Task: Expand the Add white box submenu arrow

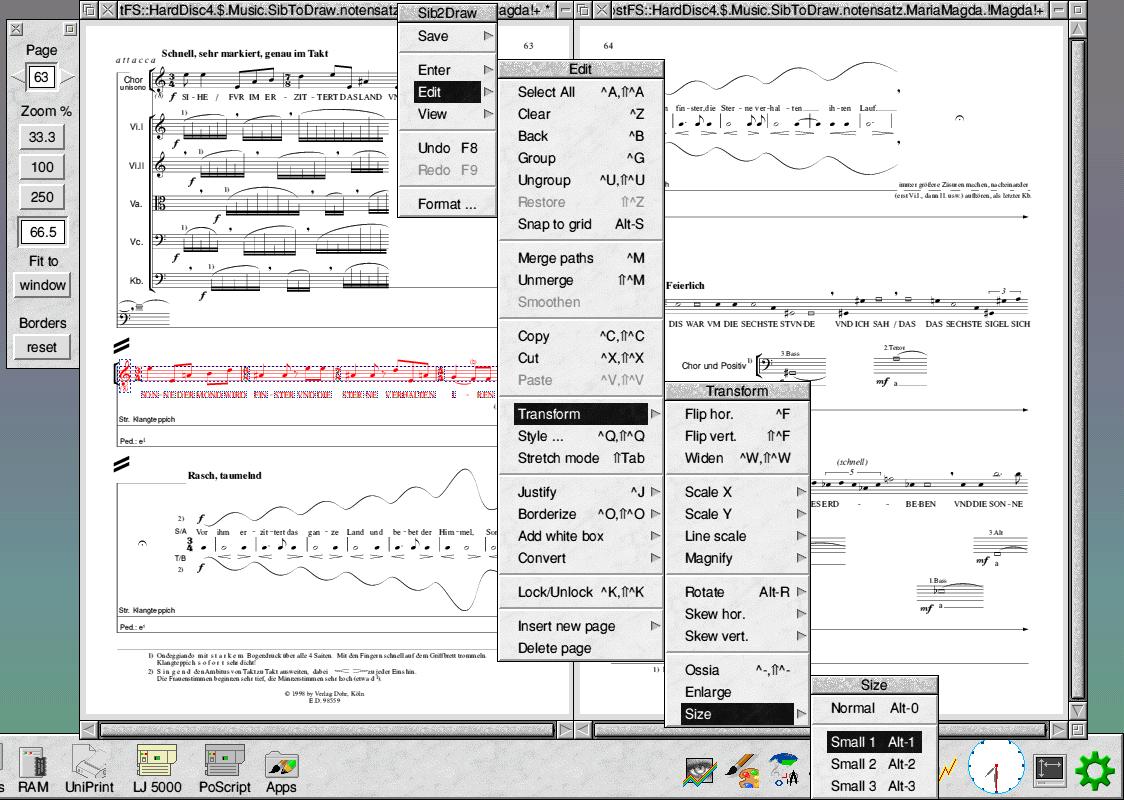Action: point(654,536)
